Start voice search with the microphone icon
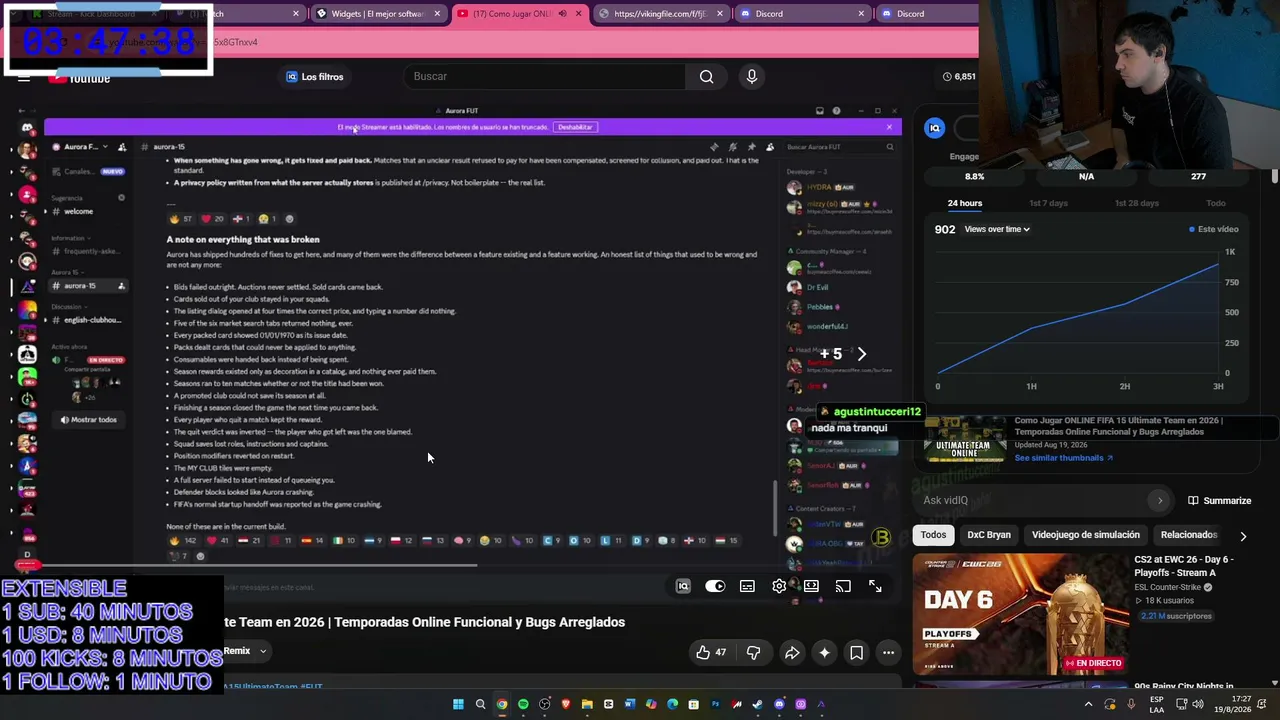The image size is (1280, 720). 752,77
